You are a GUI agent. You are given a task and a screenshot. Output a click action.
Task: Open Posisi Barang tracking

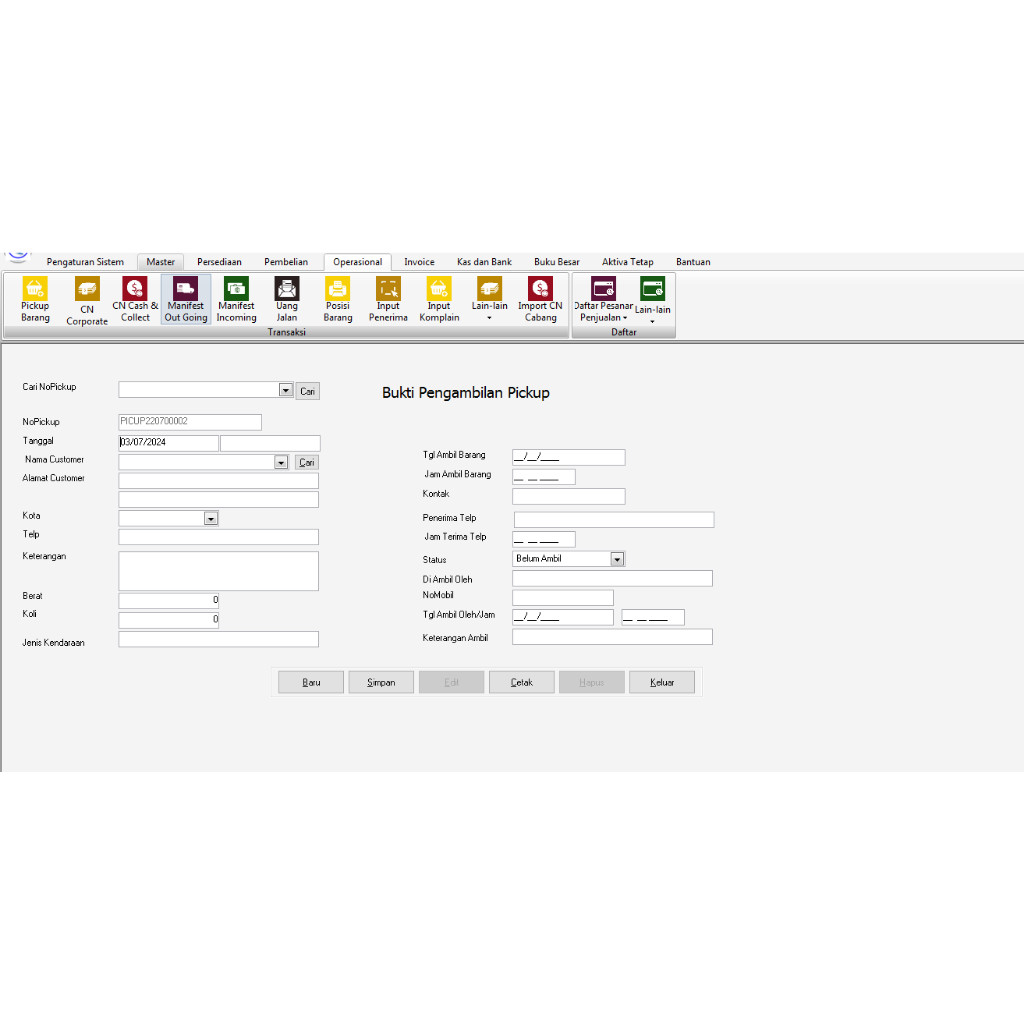pos(338,299)
